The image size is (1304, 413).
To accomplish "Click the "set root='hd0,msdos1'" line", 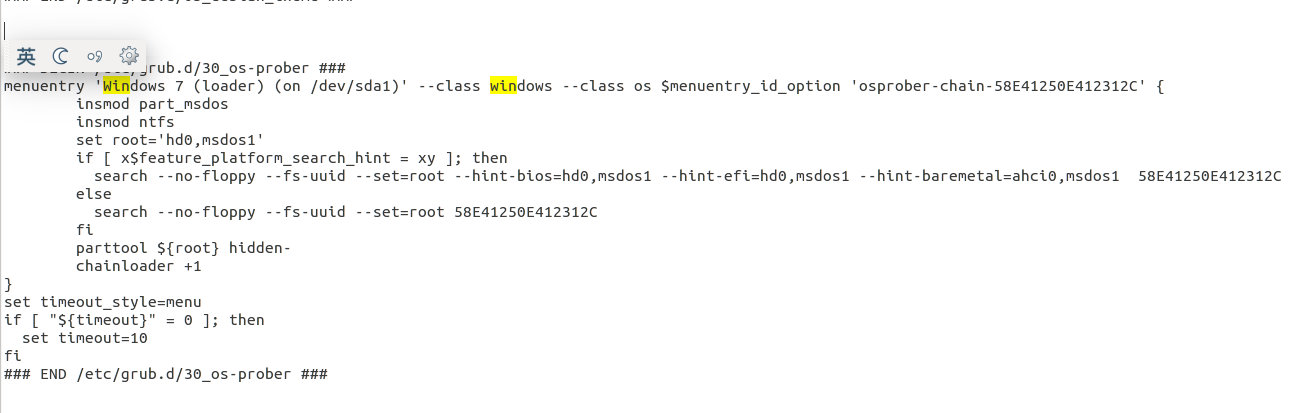I will coord(169,140).
